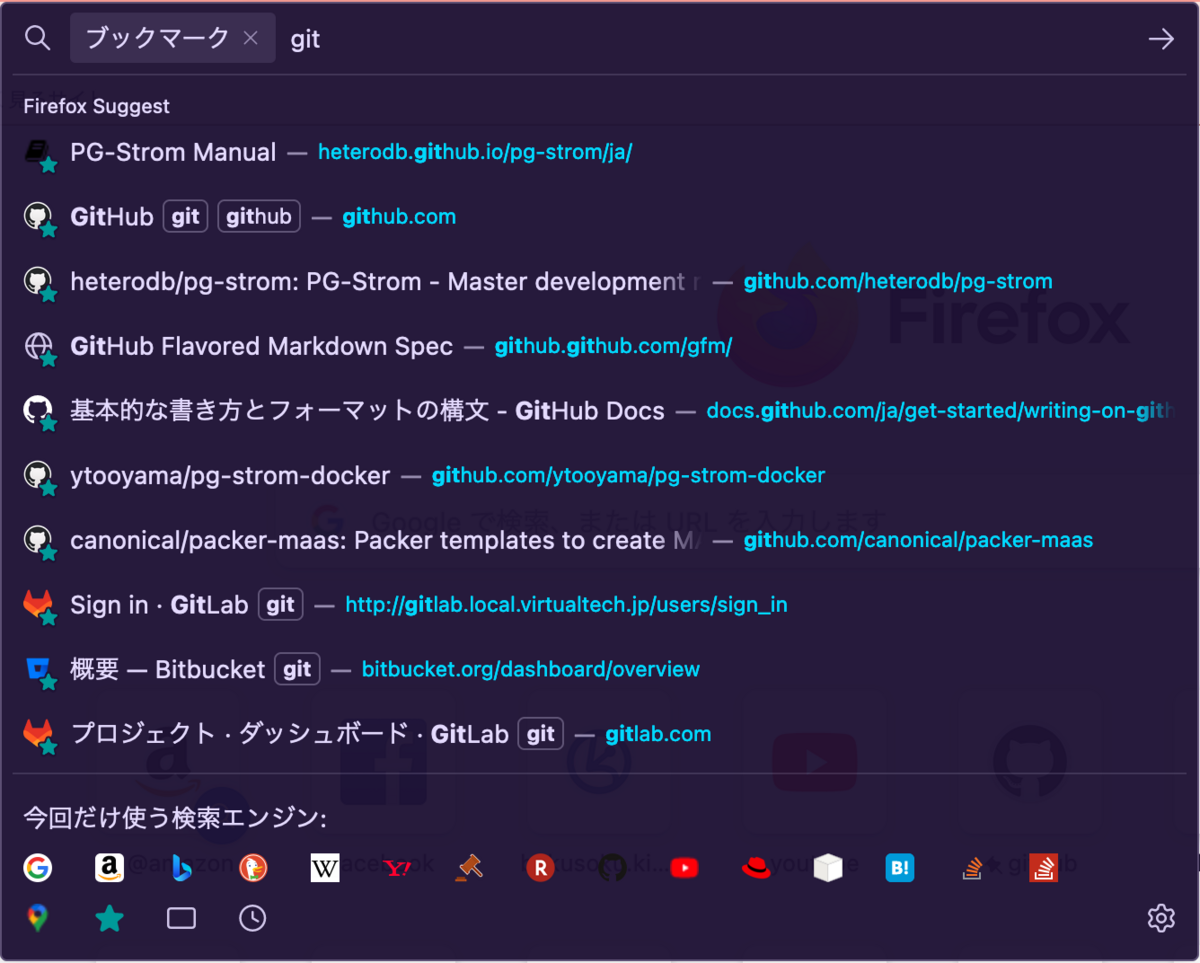Image resolution: width=1200 pixels, height=963 pixels.
Task: Open the Sign in · GitLab bookmark result
Action: [x=600, y=605]
